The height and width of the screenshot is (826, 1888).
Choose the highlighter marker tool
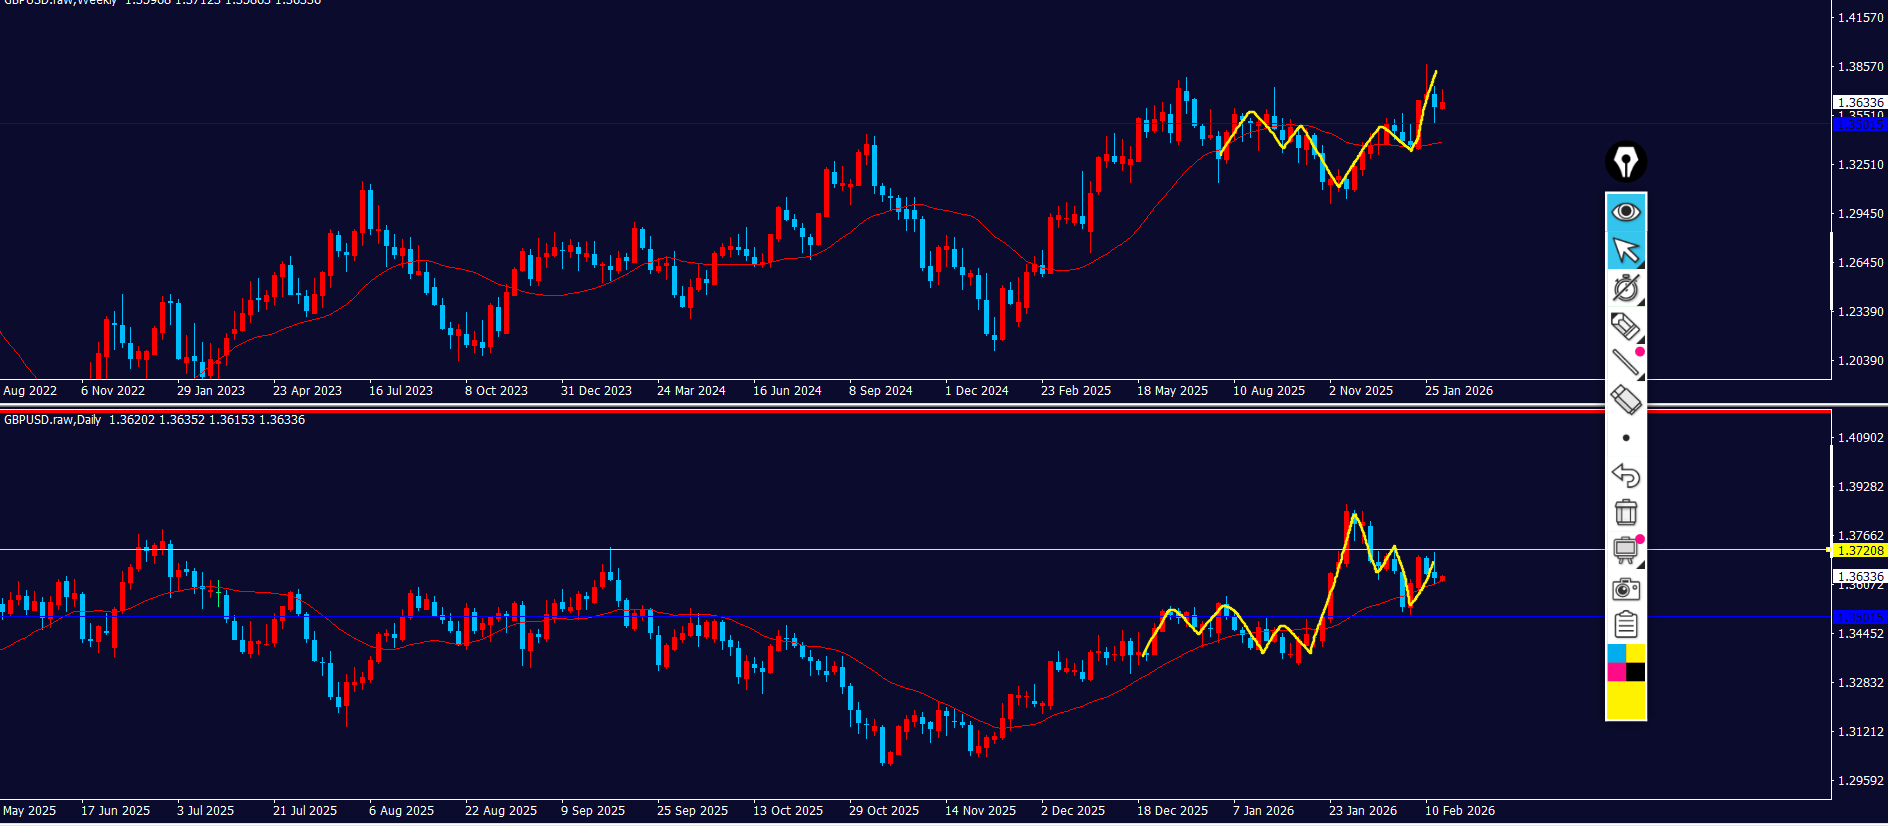click(1625, 326)
